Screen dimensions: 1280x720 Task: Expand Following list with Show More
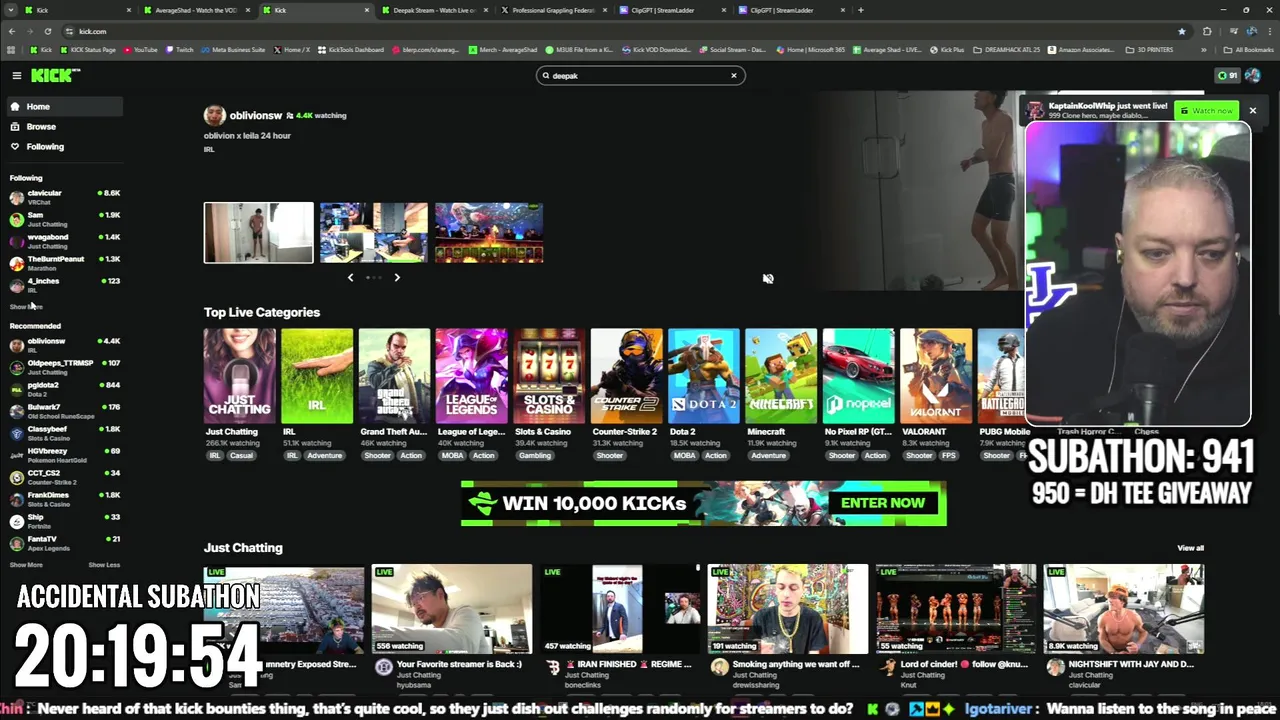(26, 307)
